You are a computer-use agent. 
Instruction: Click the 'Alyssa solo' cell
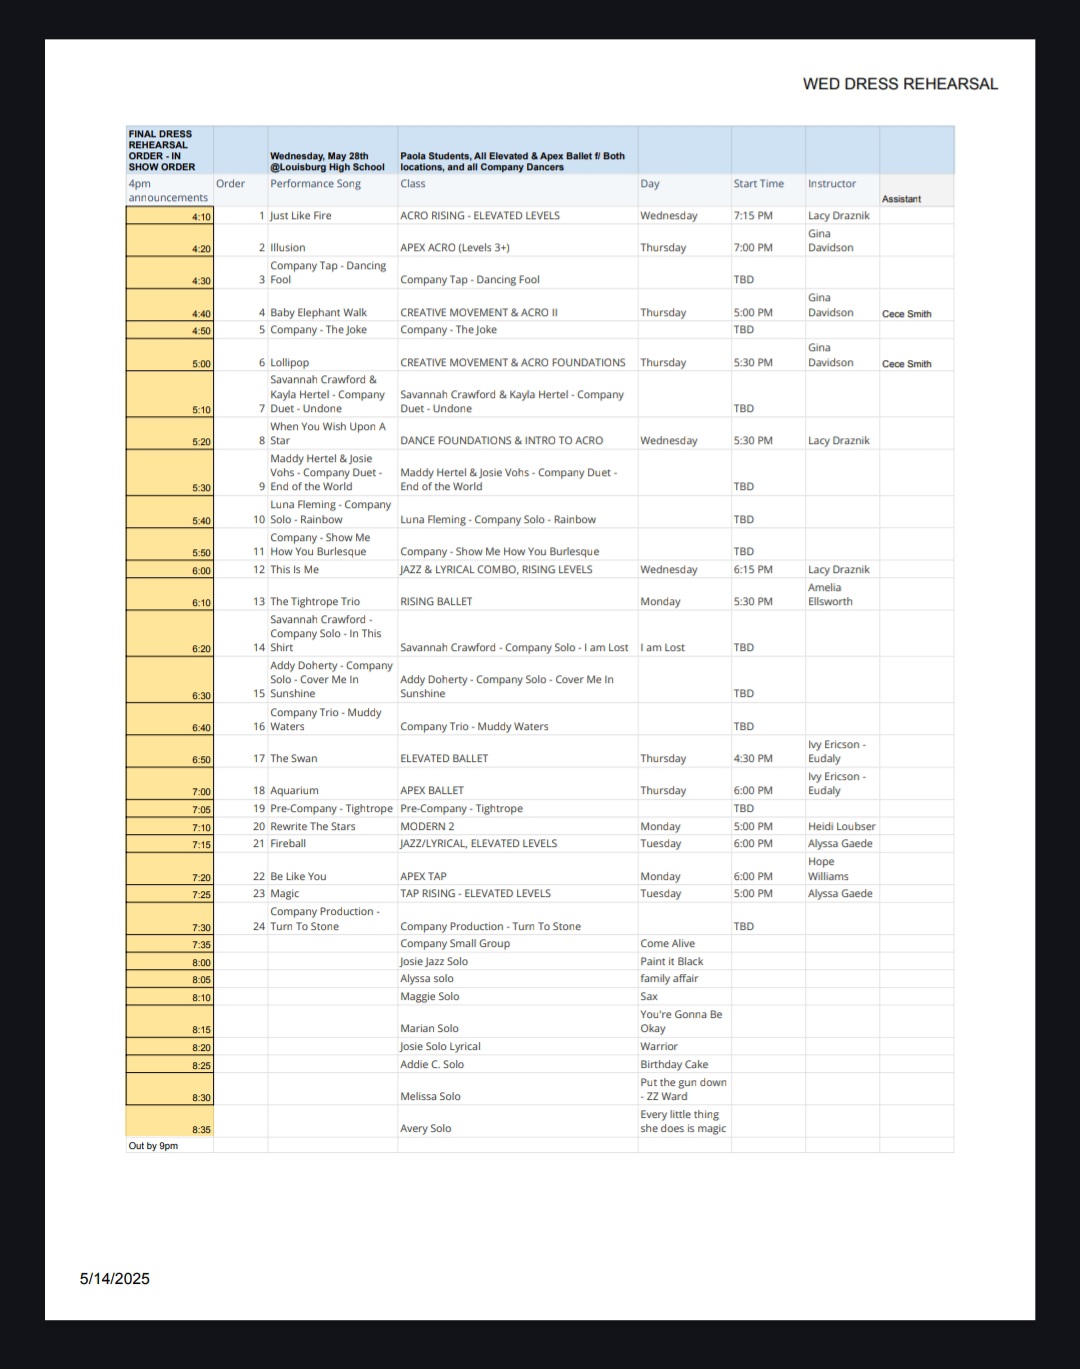pos(517,979)
